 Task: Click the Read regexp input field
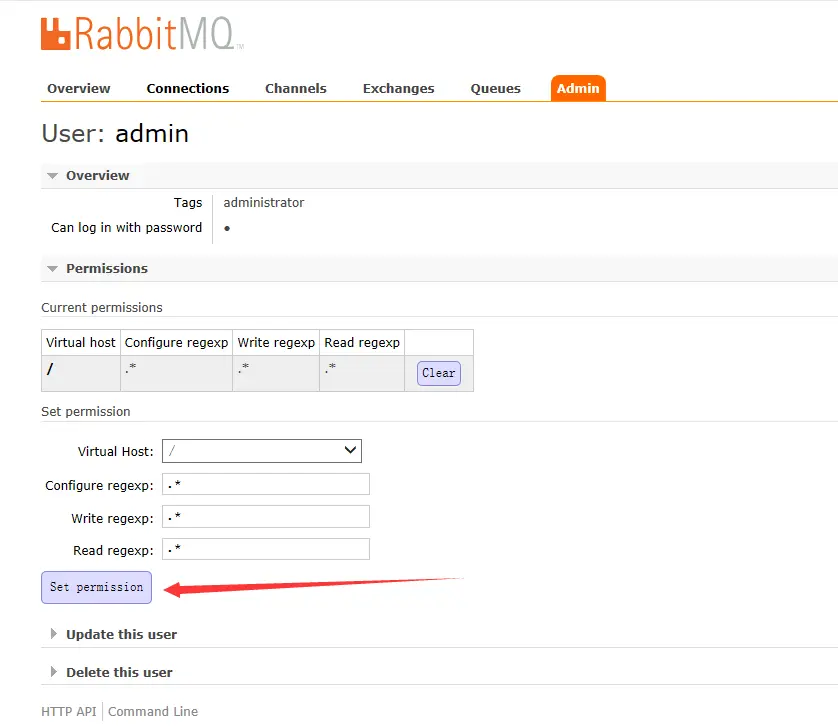coord(265,549)
